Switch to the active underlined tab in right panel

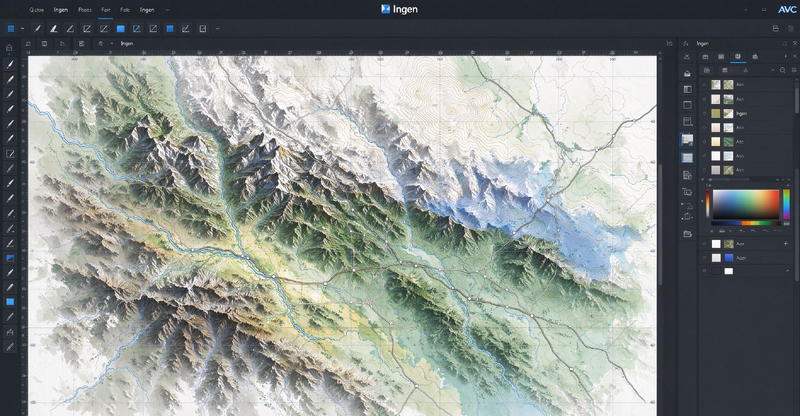coord(738,57)
